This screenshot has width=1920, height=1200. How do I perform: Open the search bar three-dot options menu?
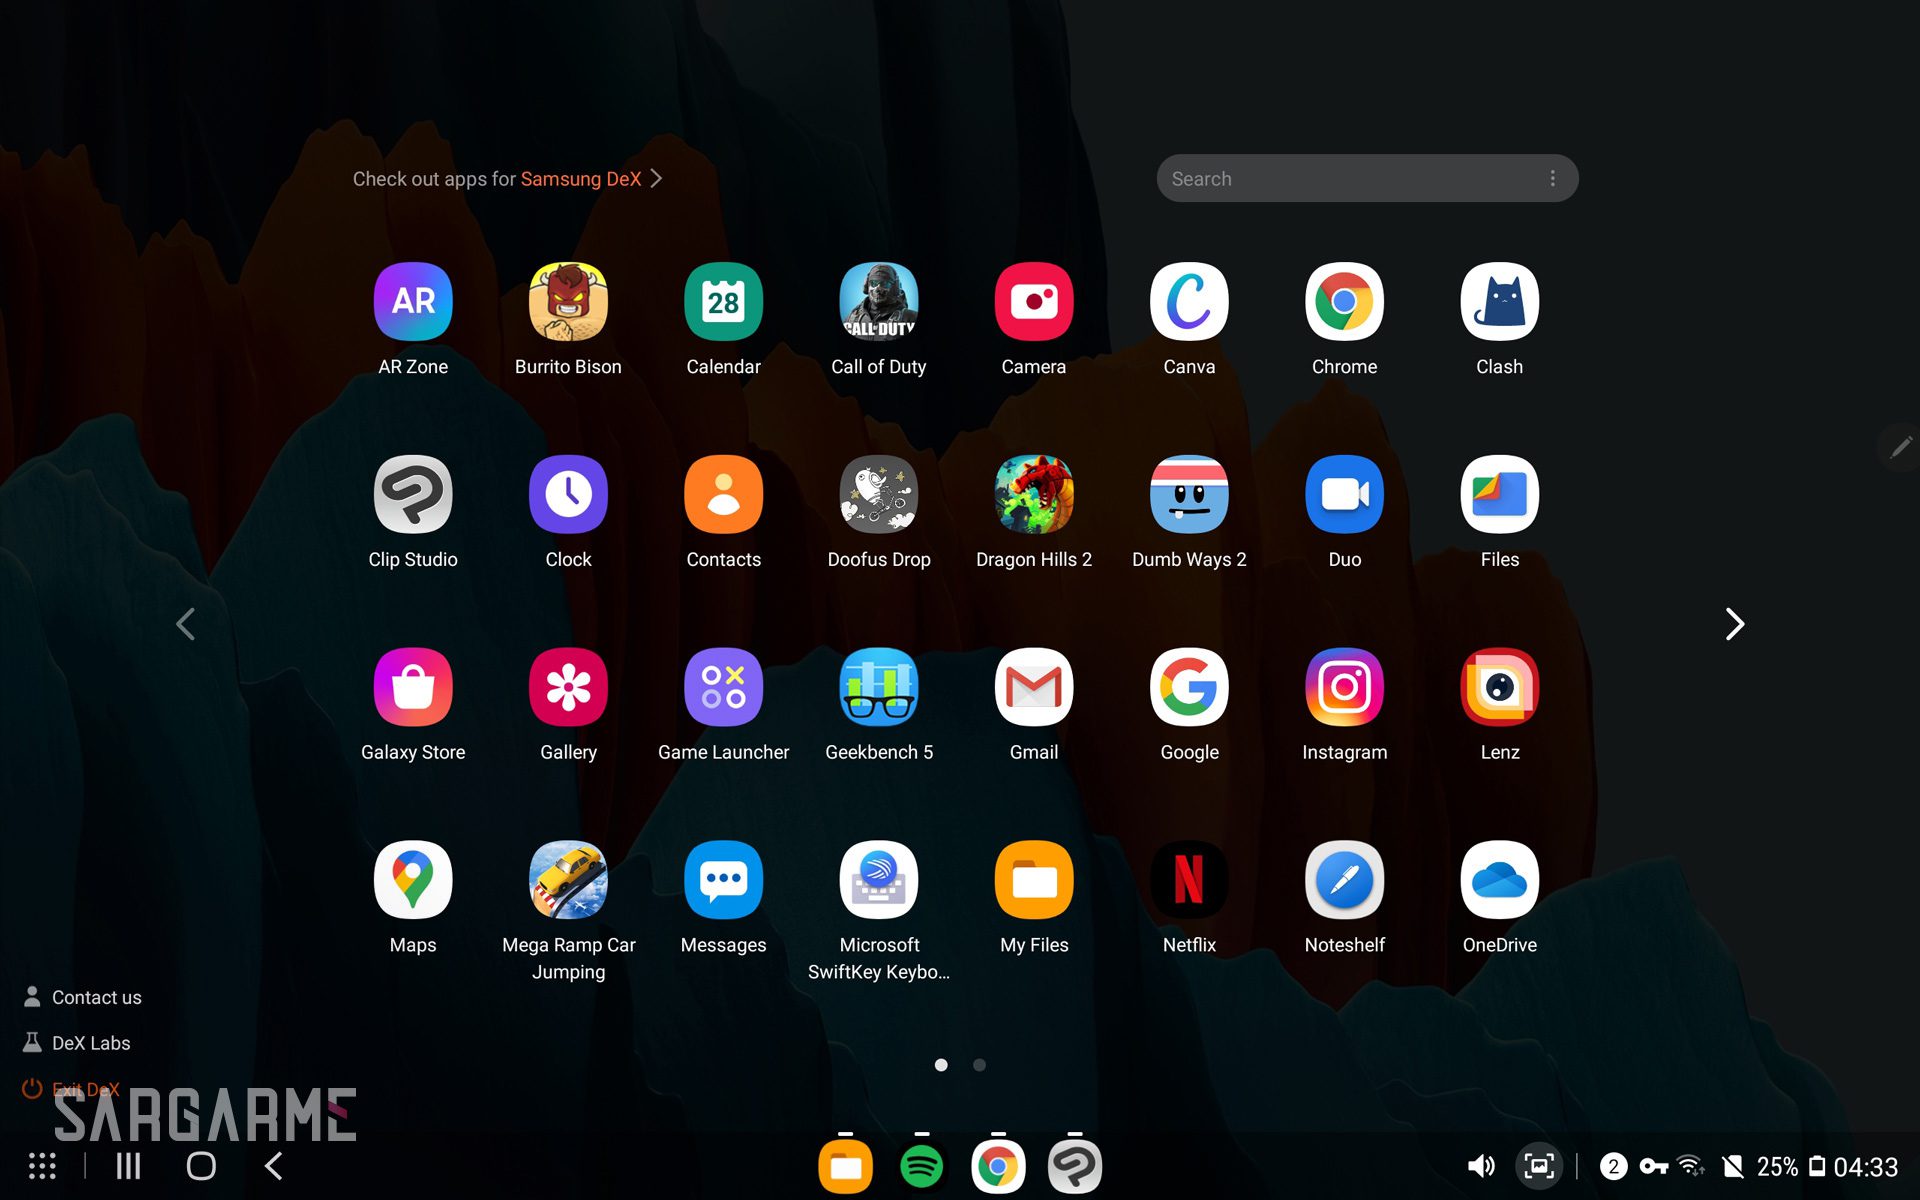pos(1552,179)
